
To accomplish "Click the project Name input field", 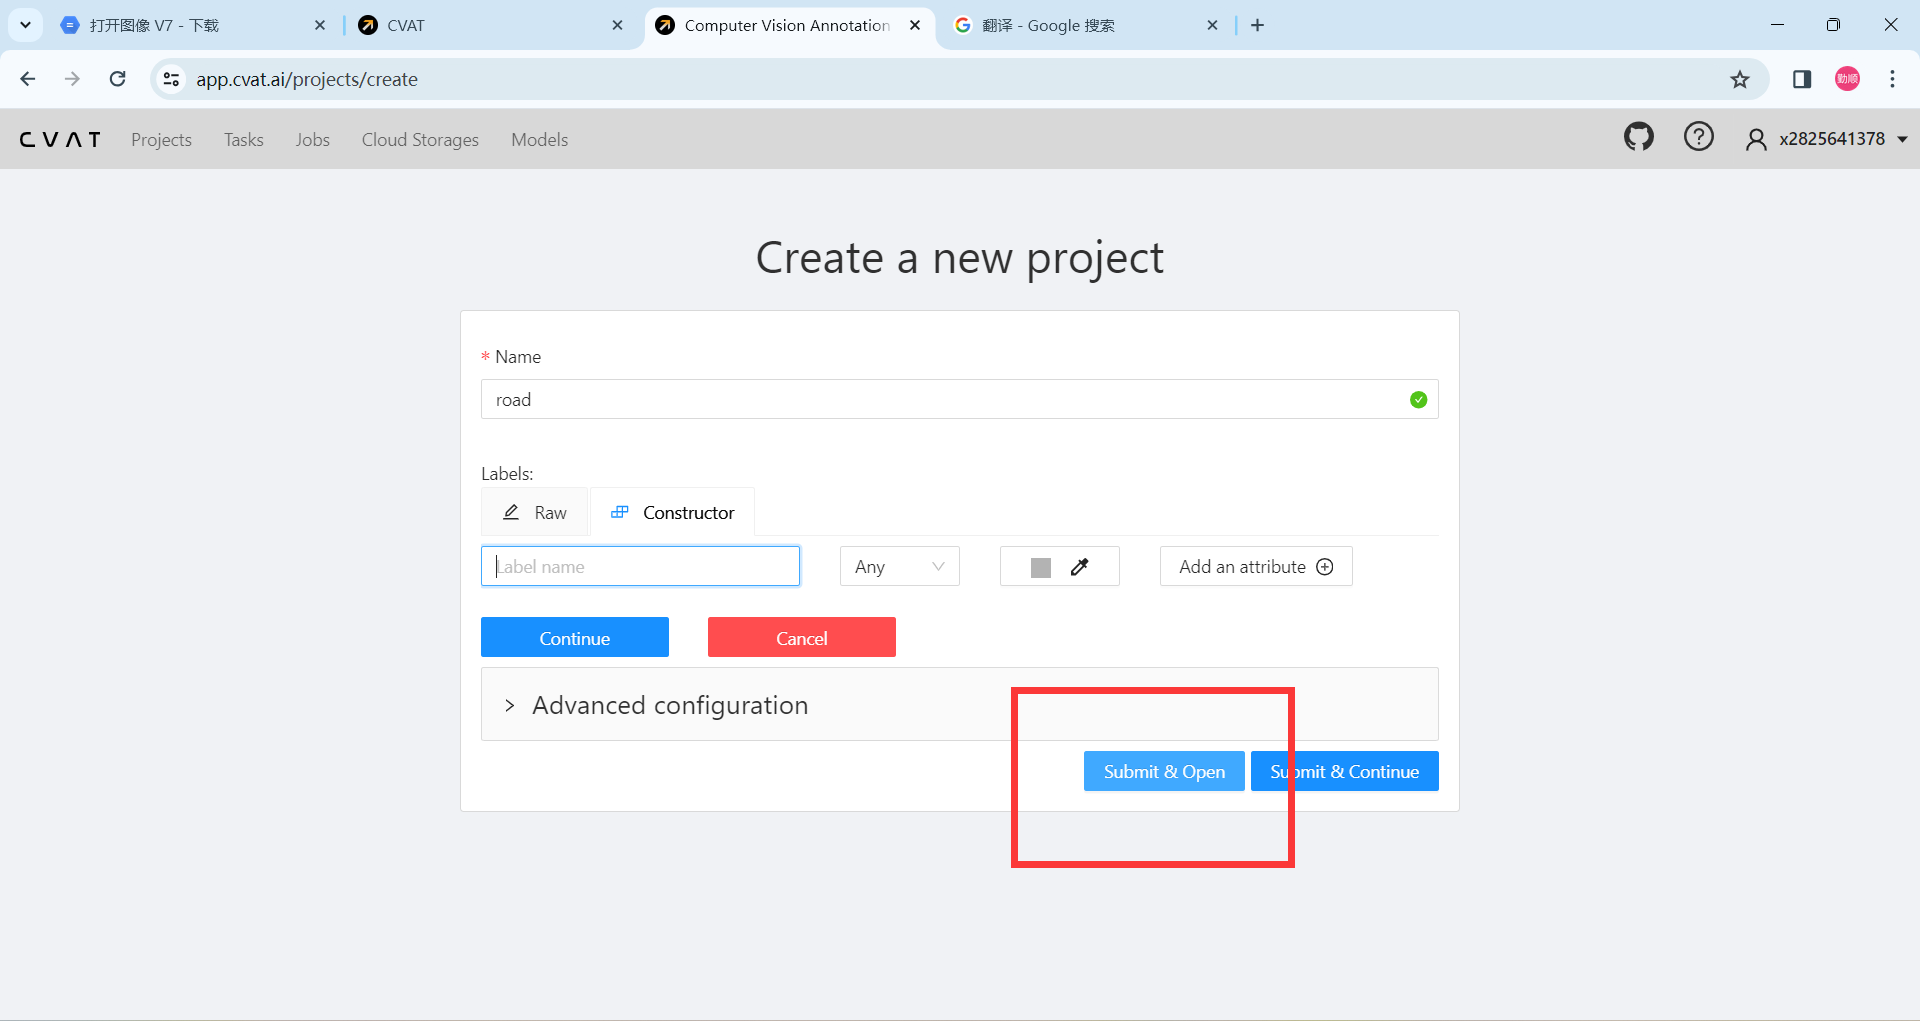I will click(x=960, y=400).
